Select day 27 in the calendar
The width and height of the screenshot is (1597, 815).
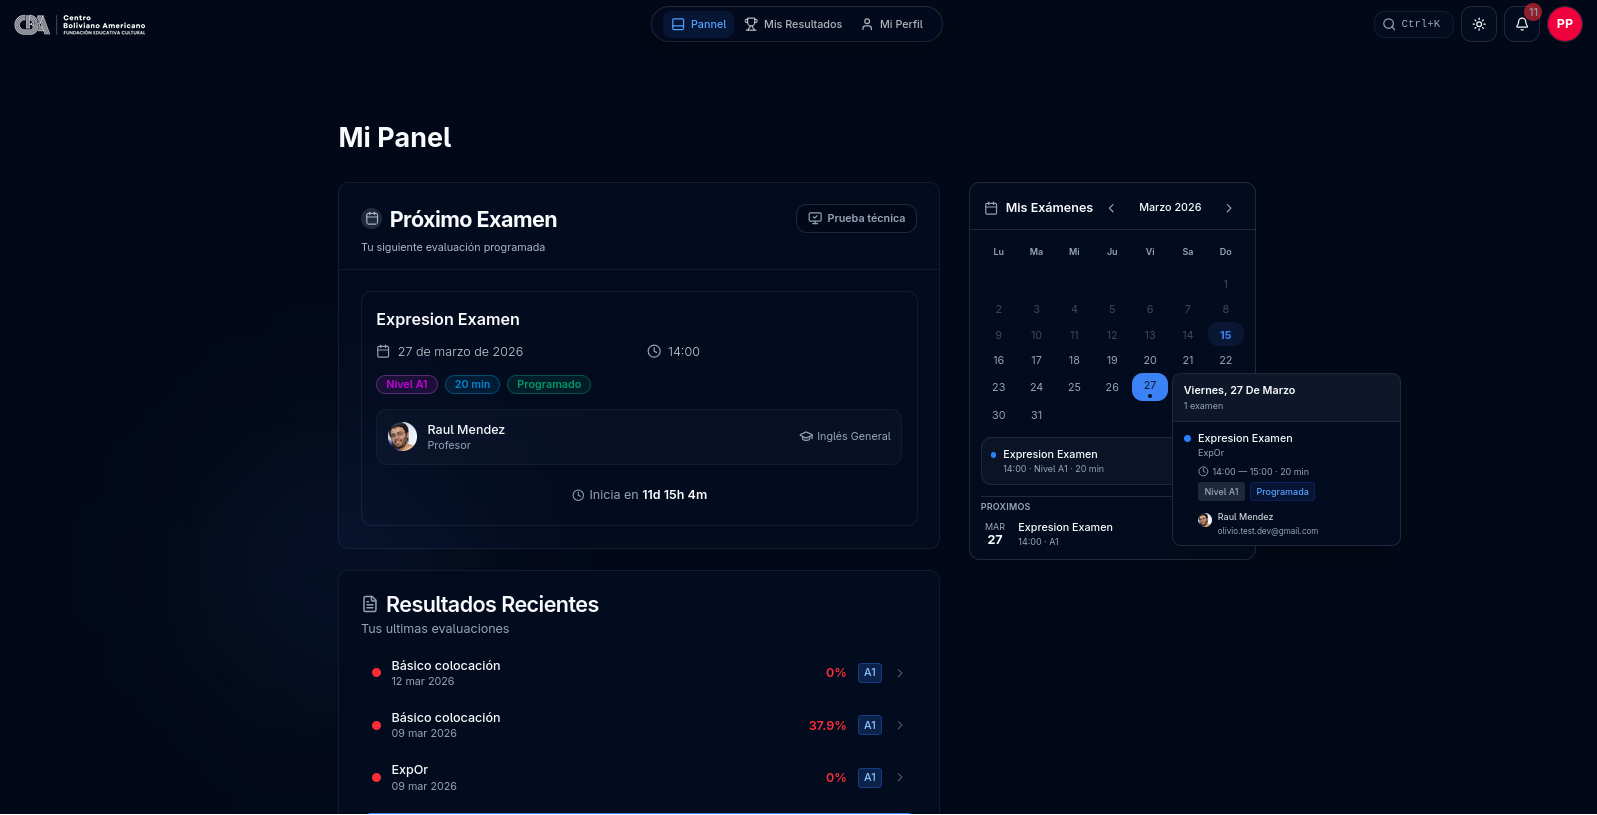click(1149, 386)
